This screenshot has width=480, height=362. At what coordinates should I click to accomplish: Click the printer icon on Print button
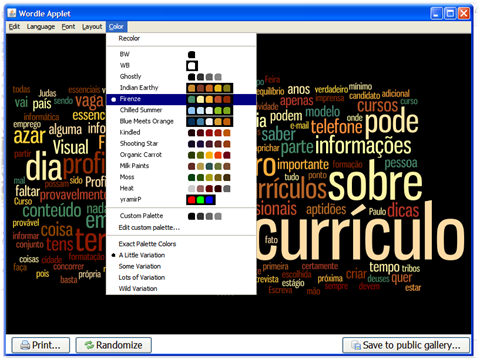point(25,345)
